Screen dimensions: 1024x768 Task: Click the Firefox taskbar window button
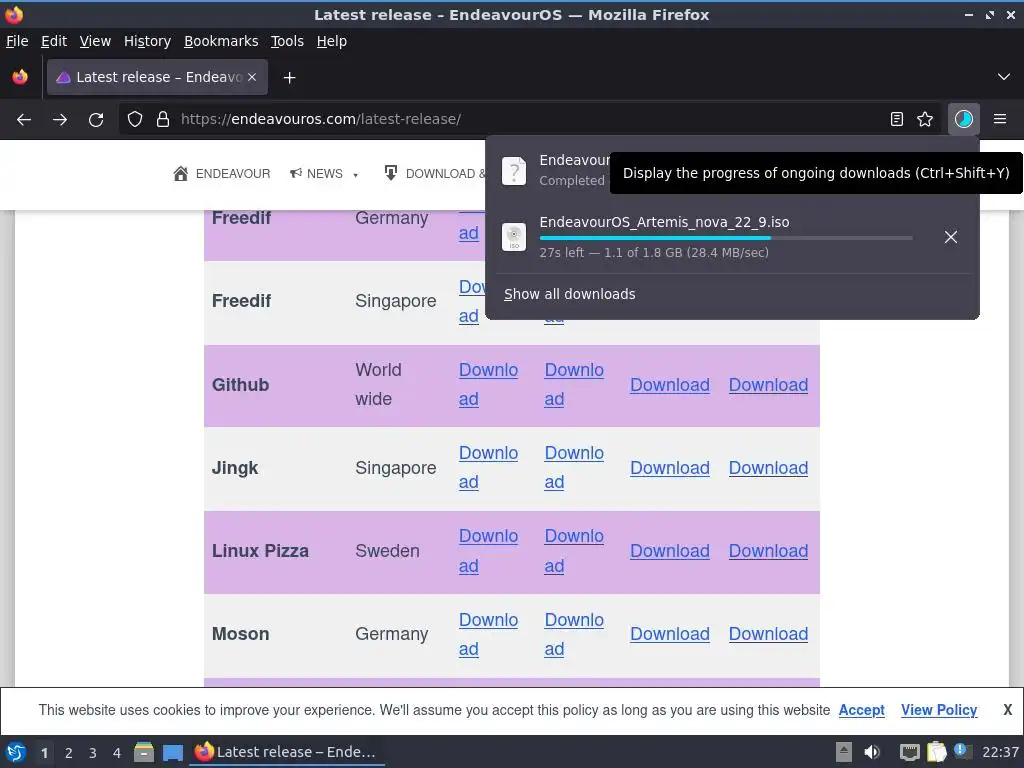[287, 752]
